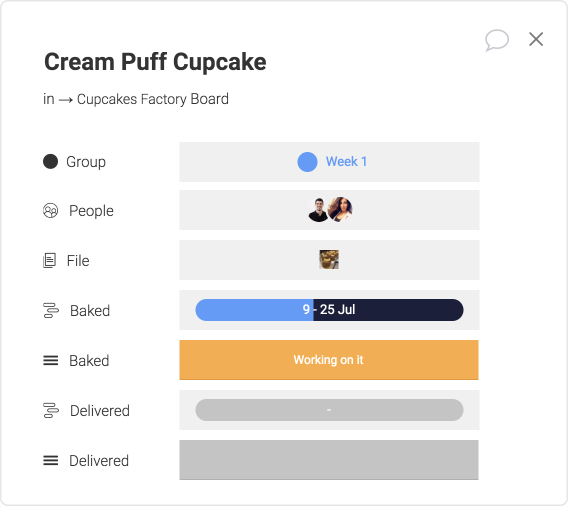Image resolution: width=568 pixels, height=506 pixels.
Task: Close the Cream Puff Cupcake card
Action: 536,39
